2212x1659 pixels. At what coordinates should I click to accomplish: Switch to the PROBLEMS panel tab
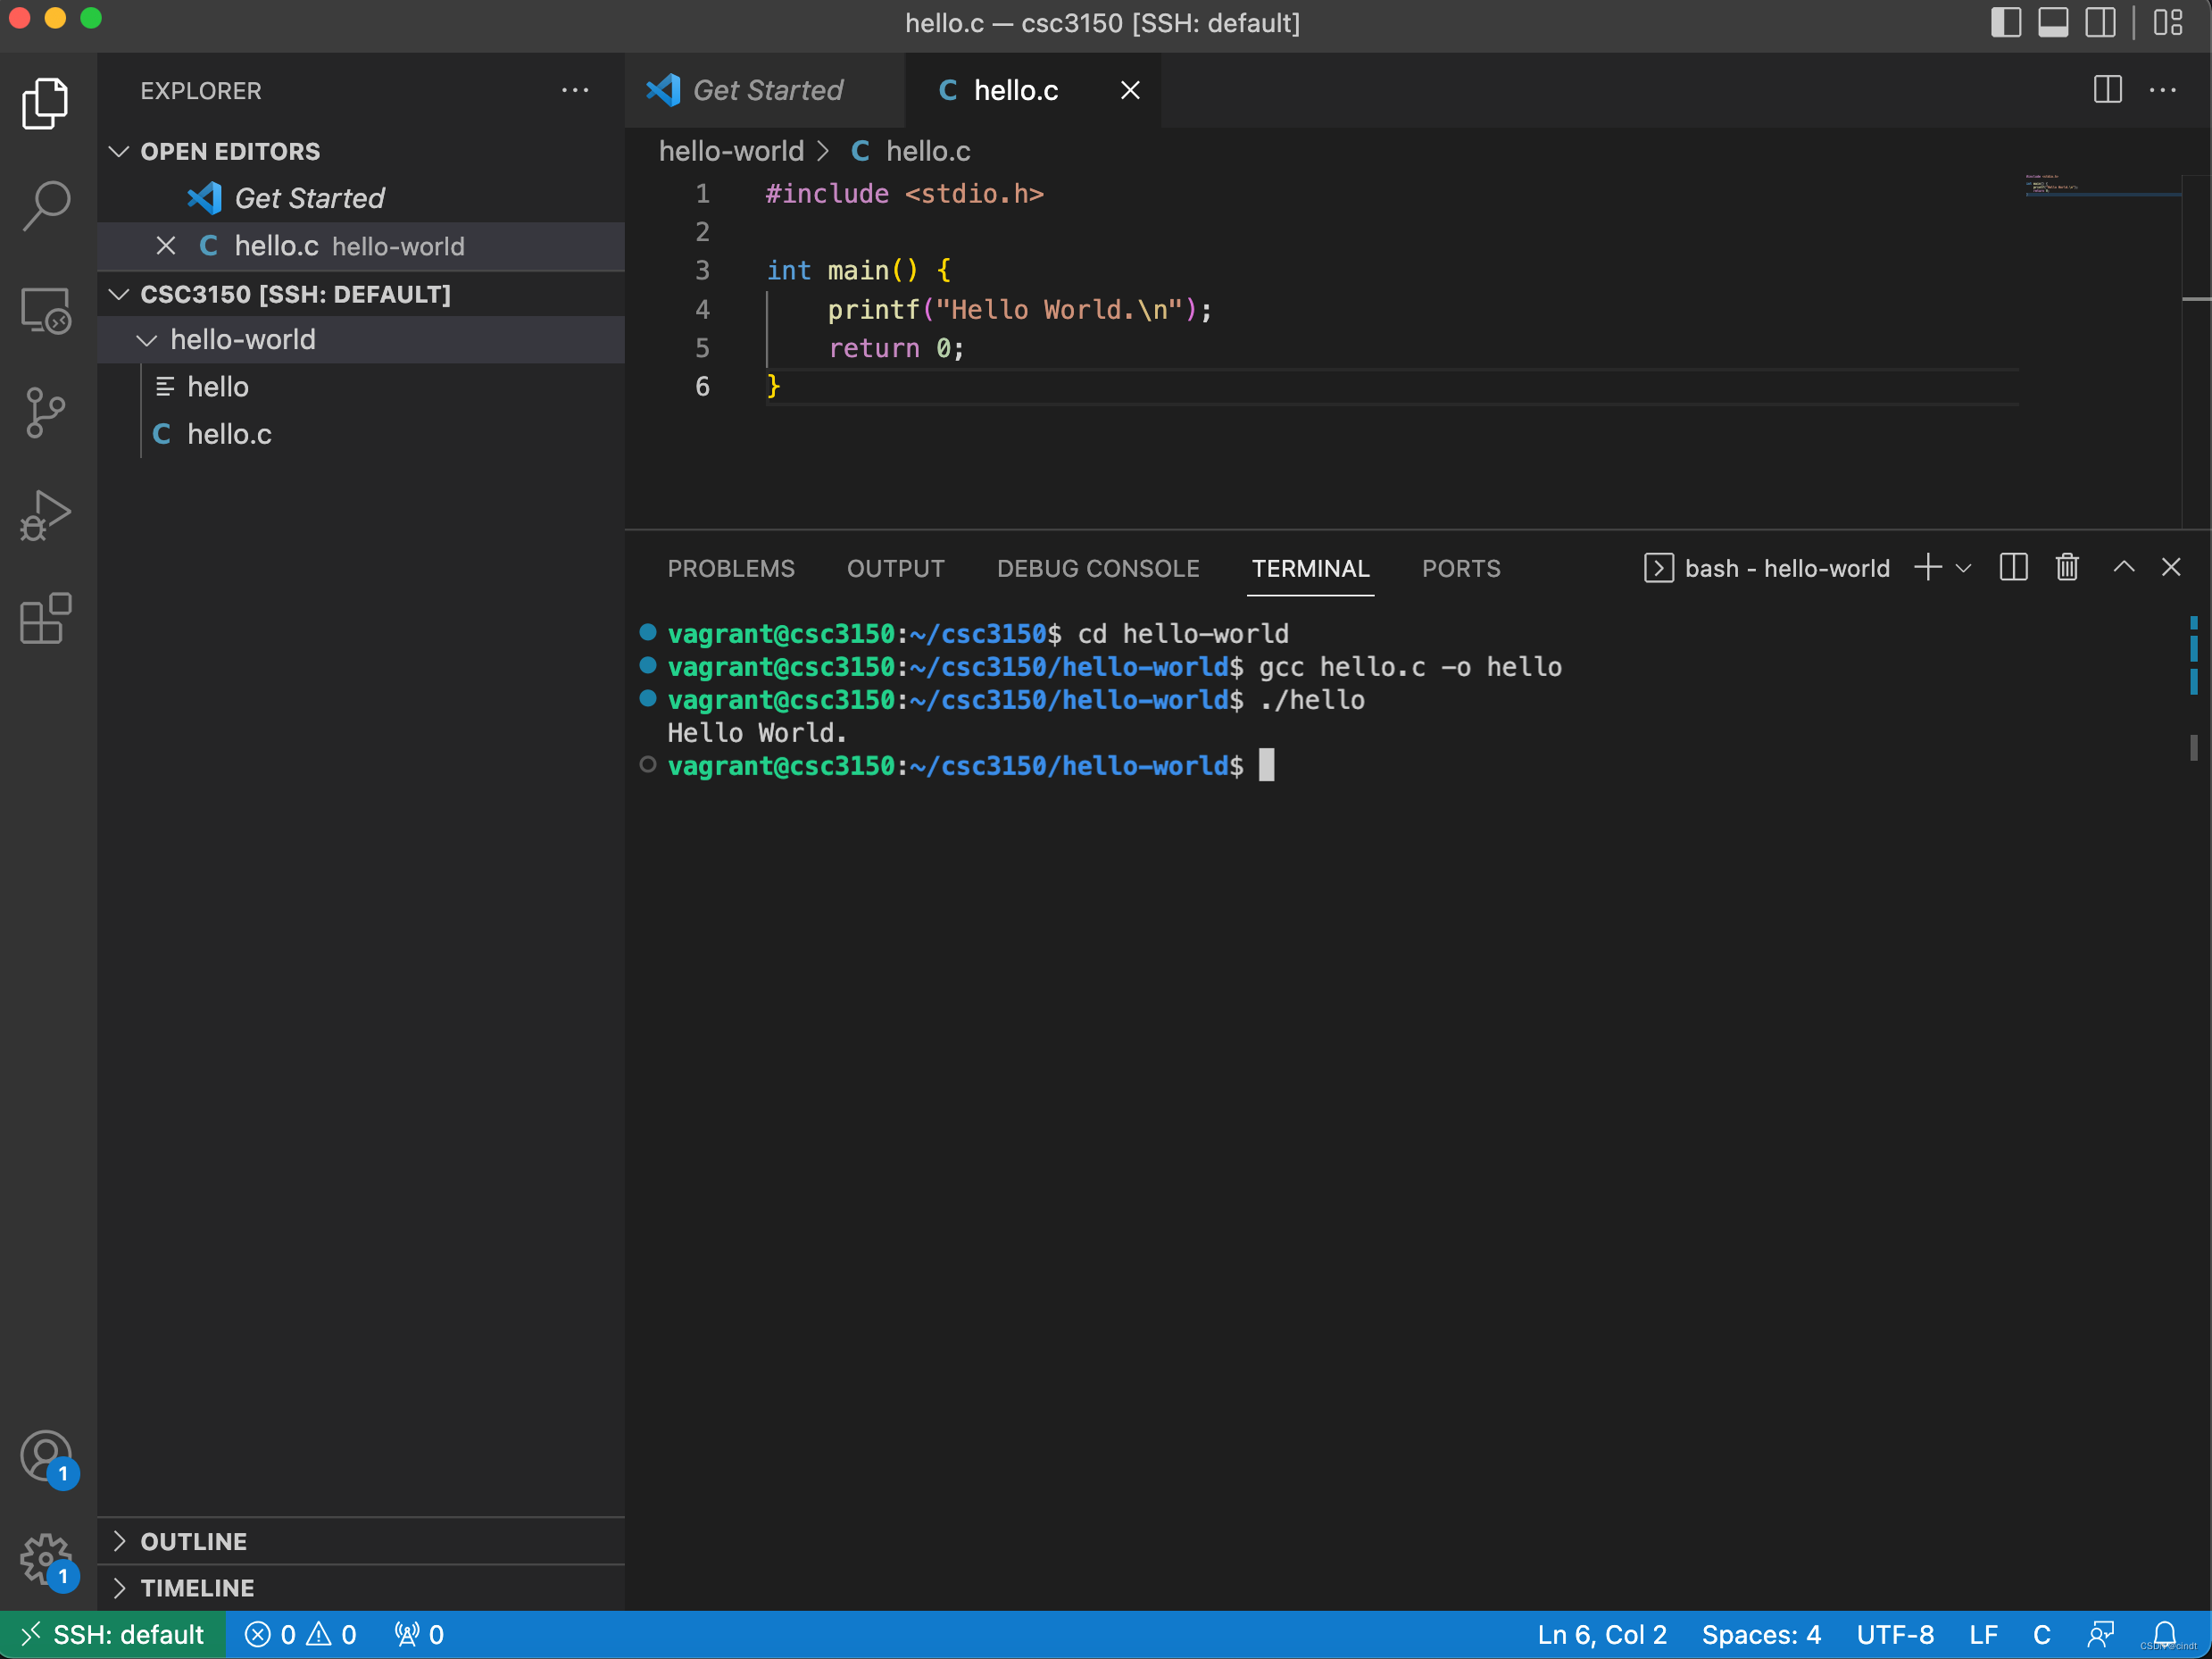[730, 568]
